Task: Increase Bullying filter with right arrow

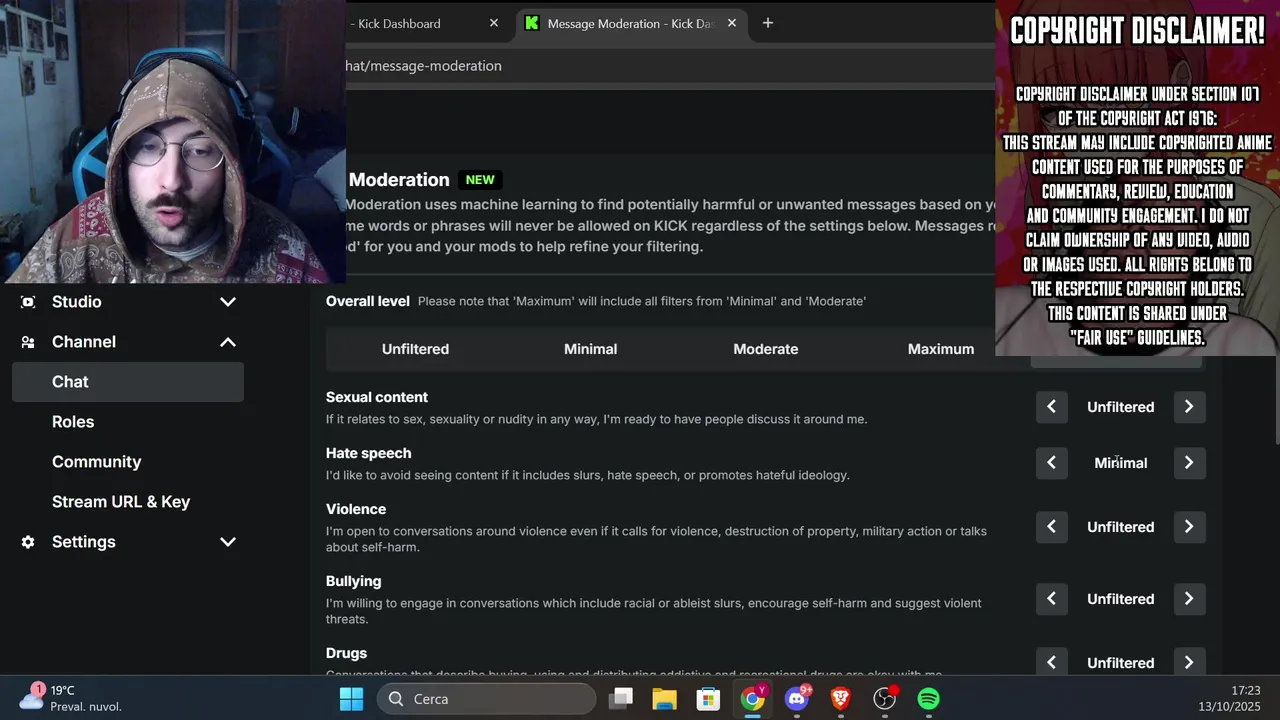Action: coord(1189,599)
